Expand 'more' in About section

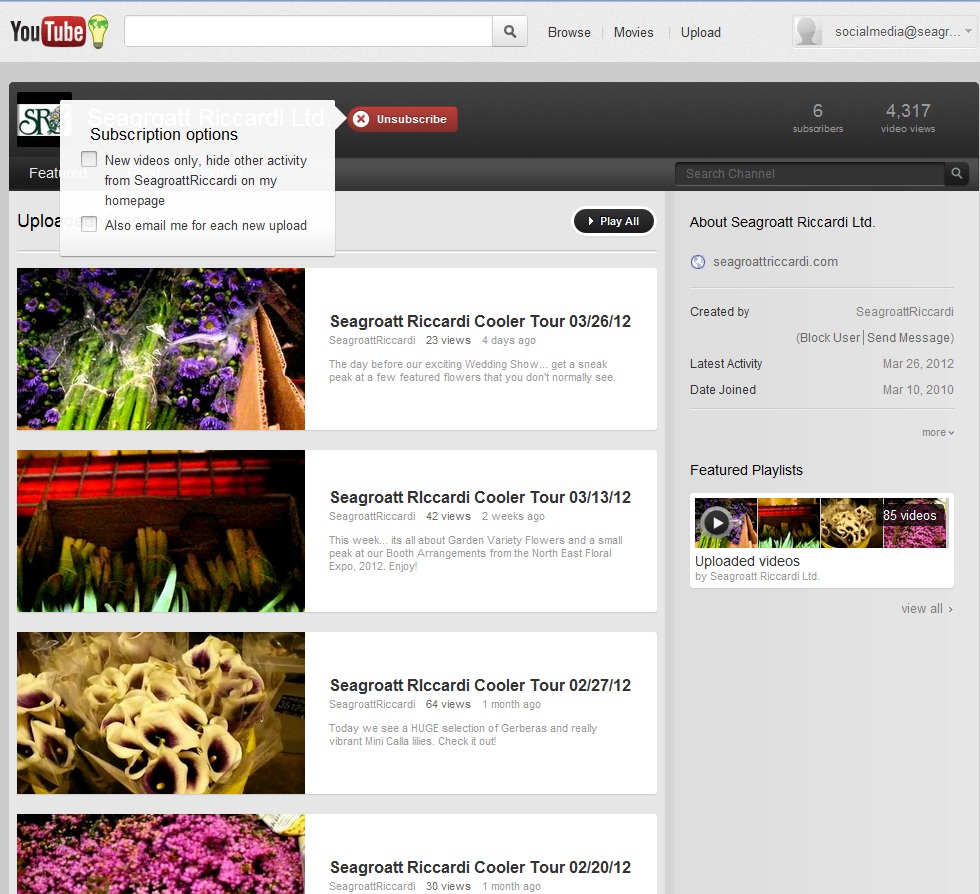click(938, 432)
